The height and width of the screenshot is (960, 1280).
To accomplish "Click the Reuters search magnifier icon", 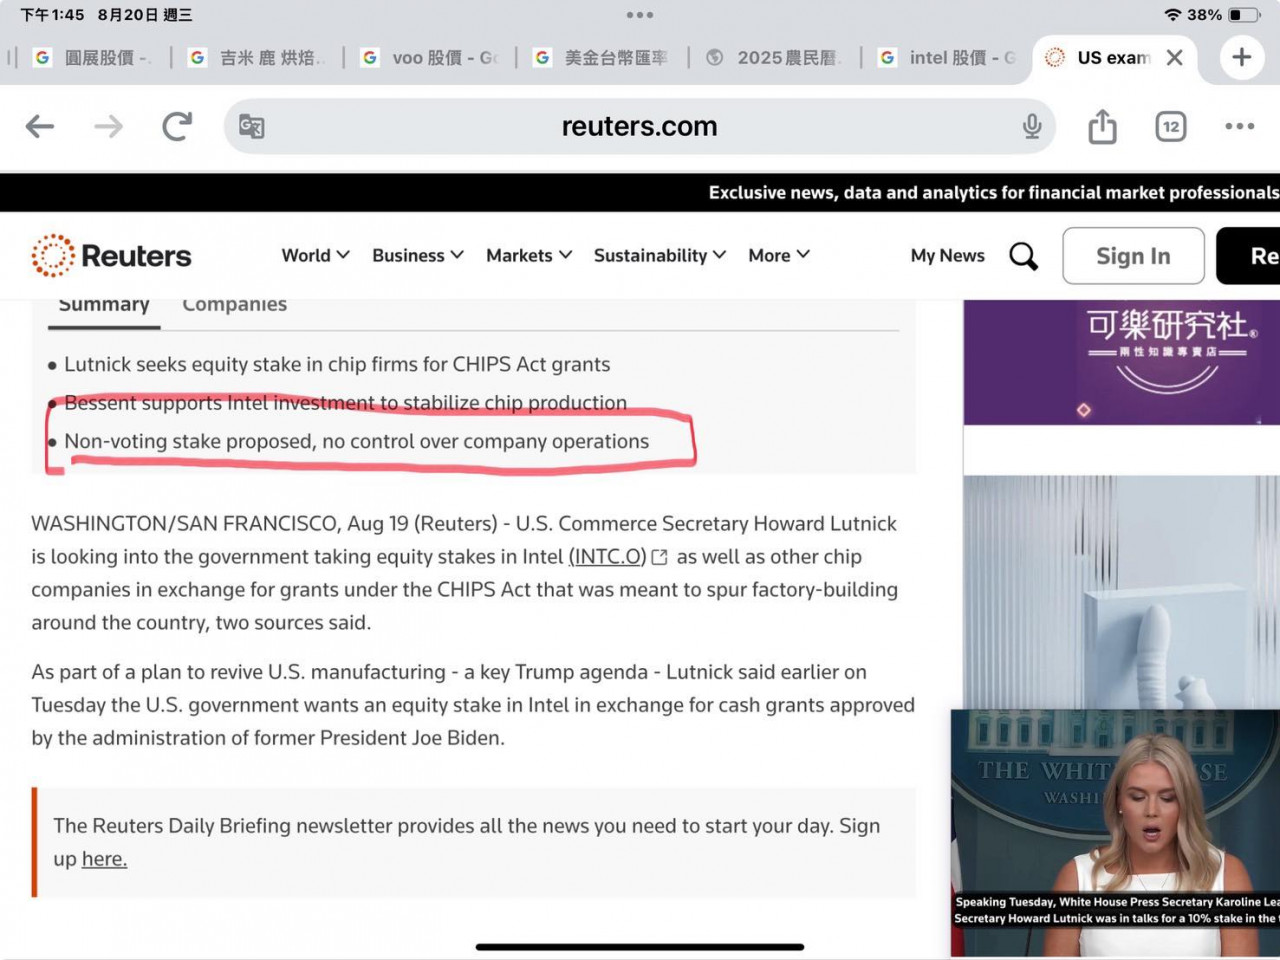I will tap(1023, 256).
